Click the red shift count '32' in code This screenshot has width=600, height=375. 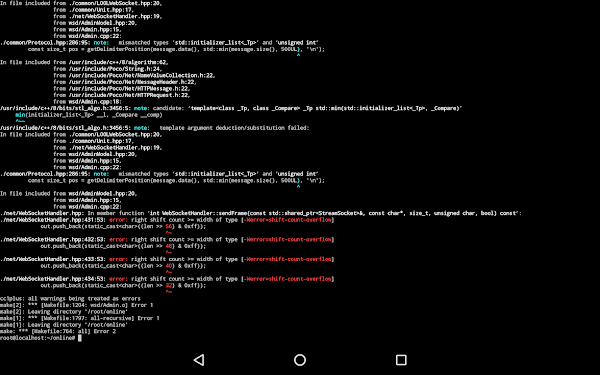click(x=169, y=285)
